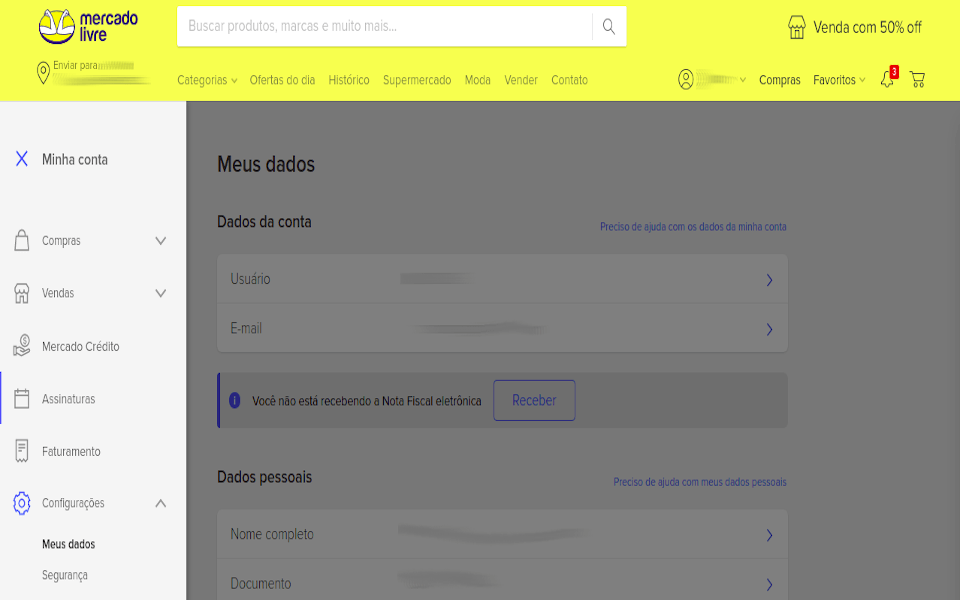Viewport: 960px width, 600px height.
Task: Open the Nome completo row chevron
Action: pyautogui.click(x=769, y=535)
